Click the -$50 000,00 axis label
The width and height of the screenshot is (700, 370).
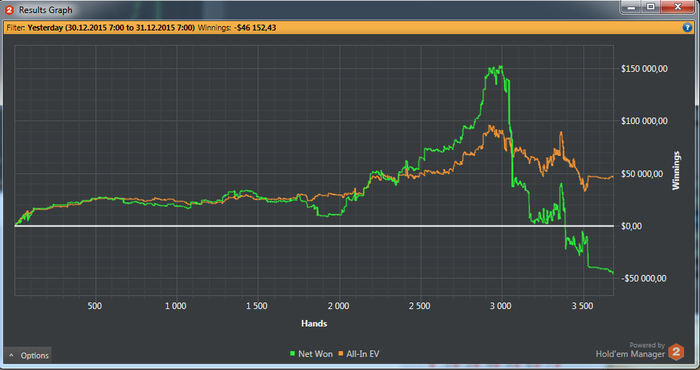(x=643, y=279)
